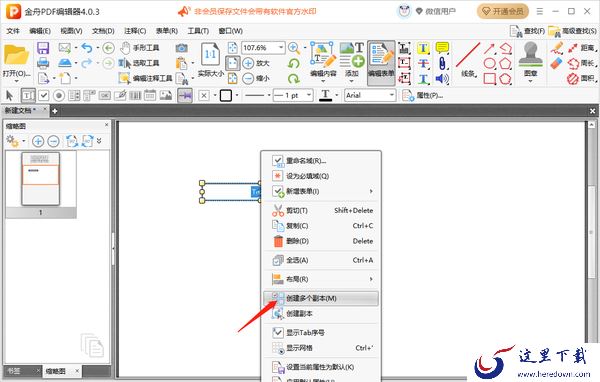Toggle 显示网格 show grid in context menu
Image resolution: width=600 pixels, height=382 pixels.
[321, 348]
